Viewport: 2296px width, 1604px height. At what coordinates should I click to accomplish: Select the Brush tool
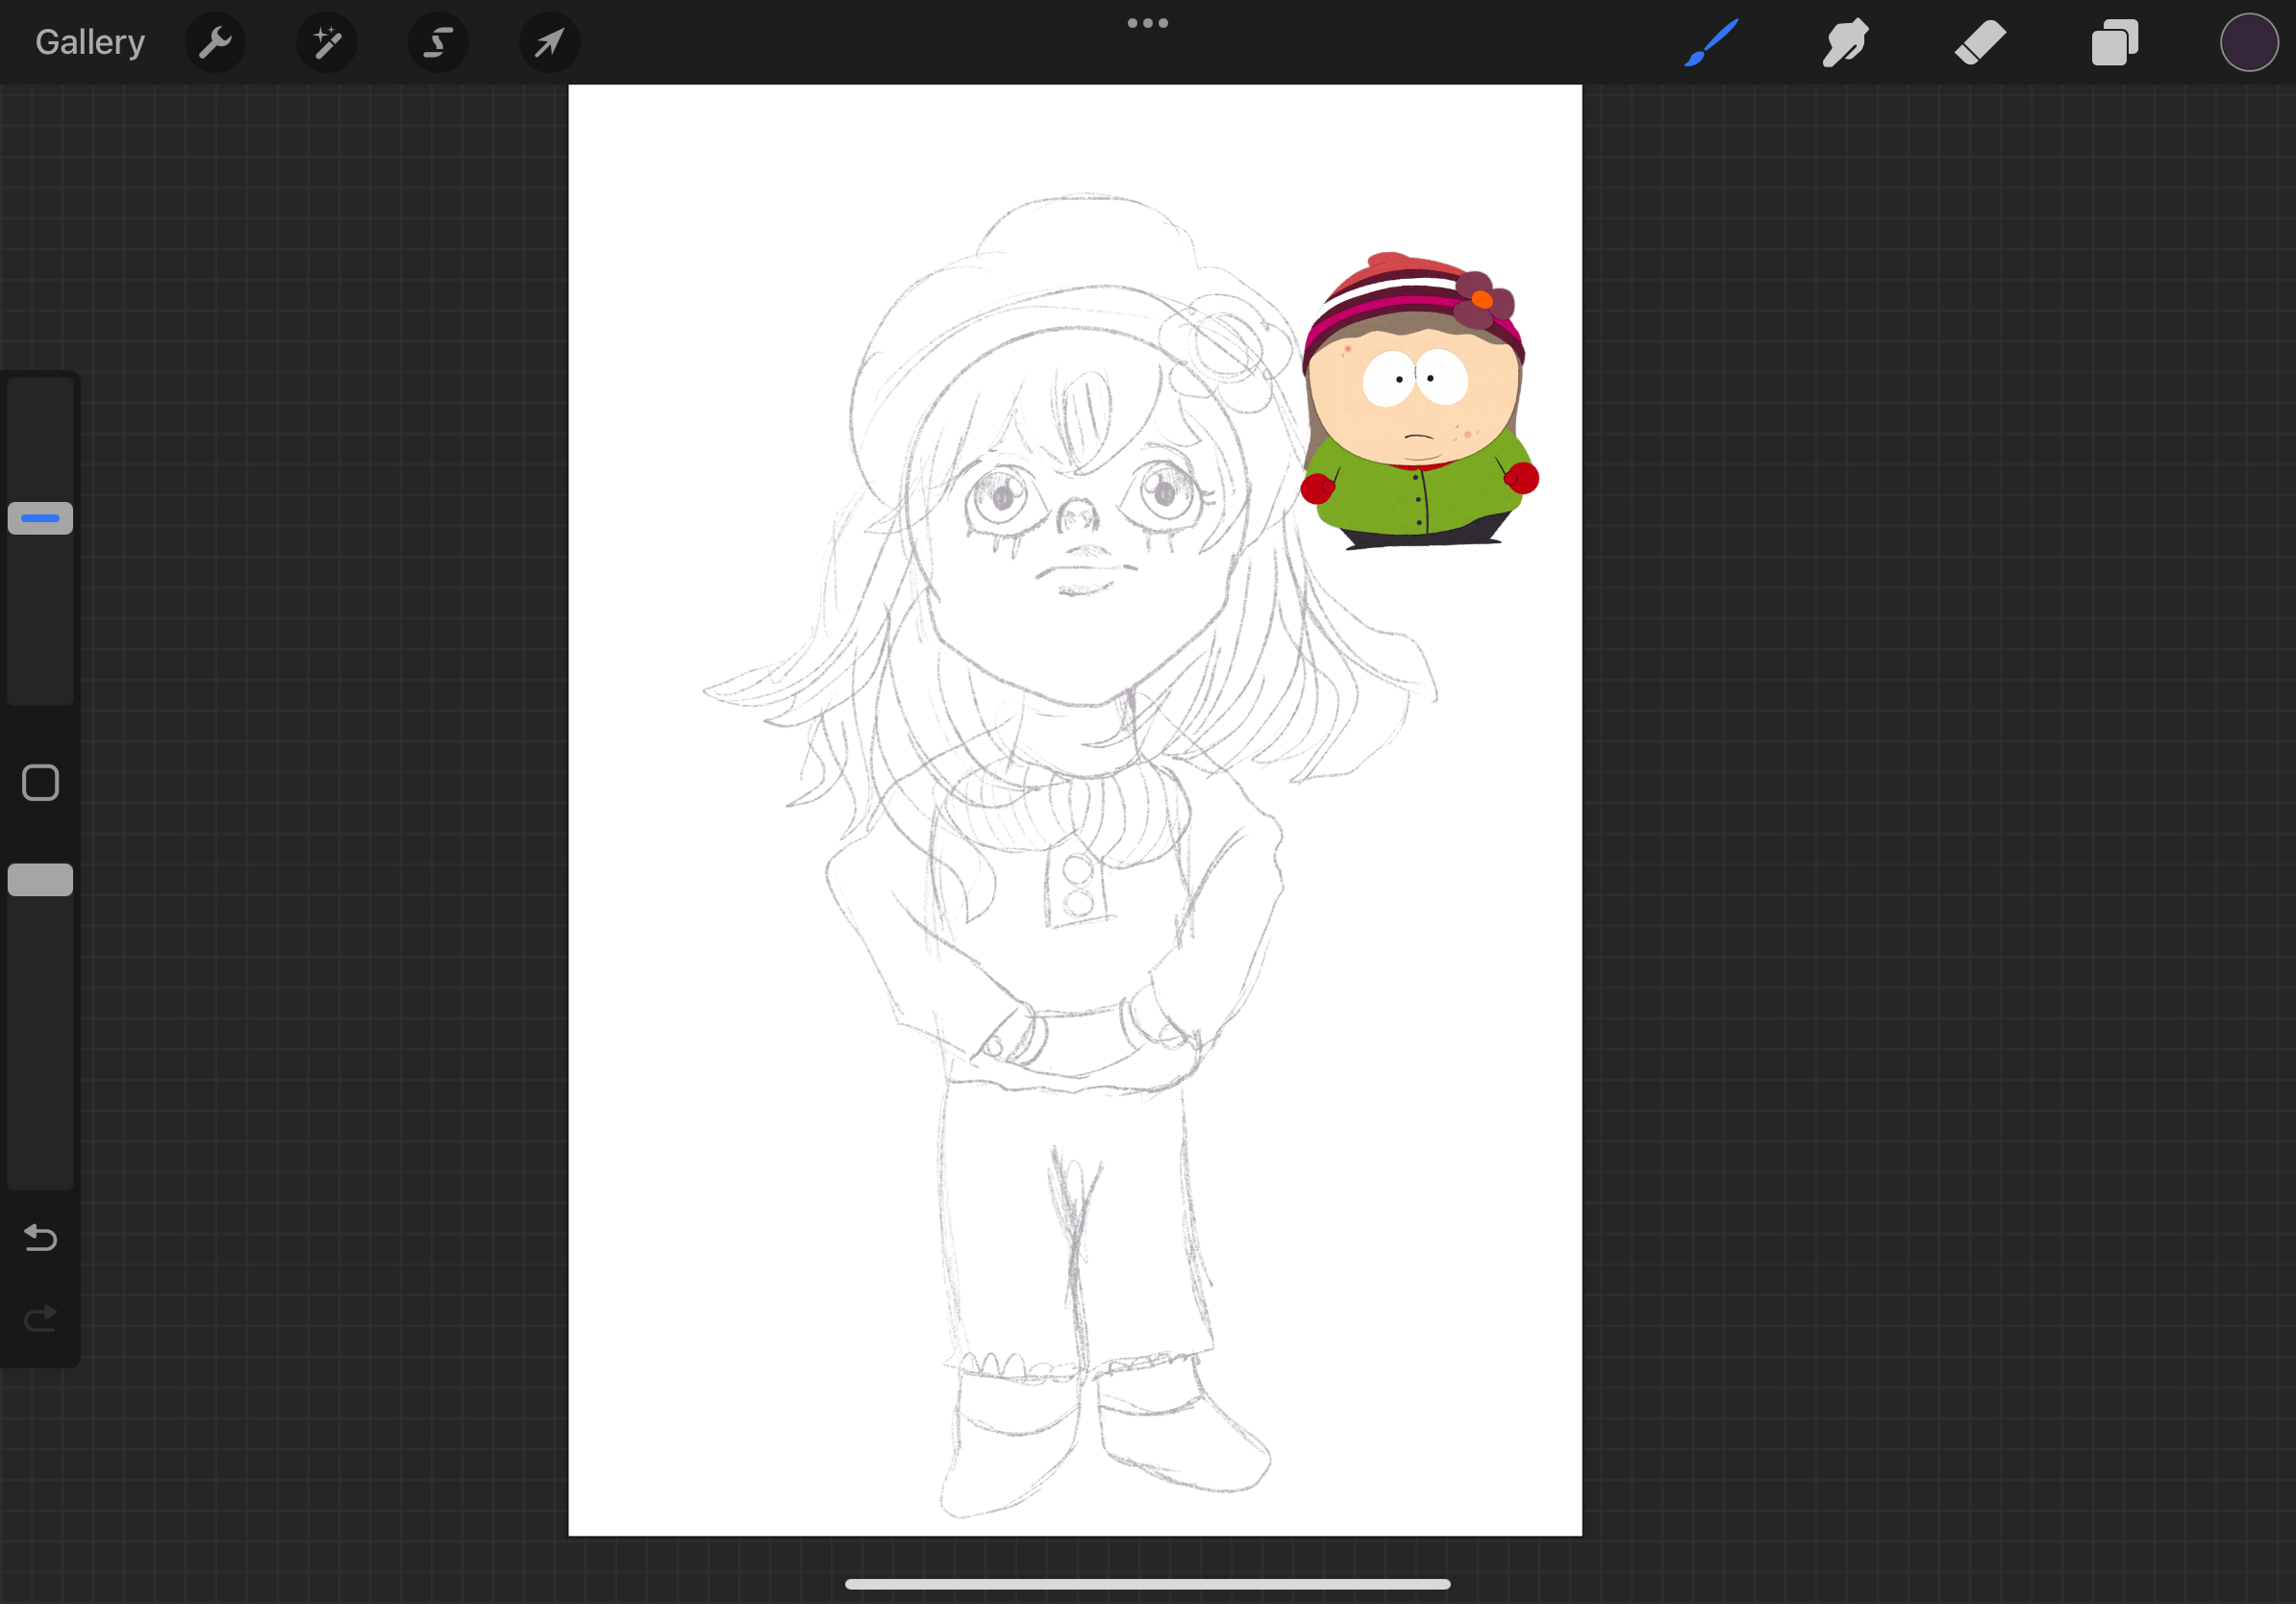coord(1711,42)
